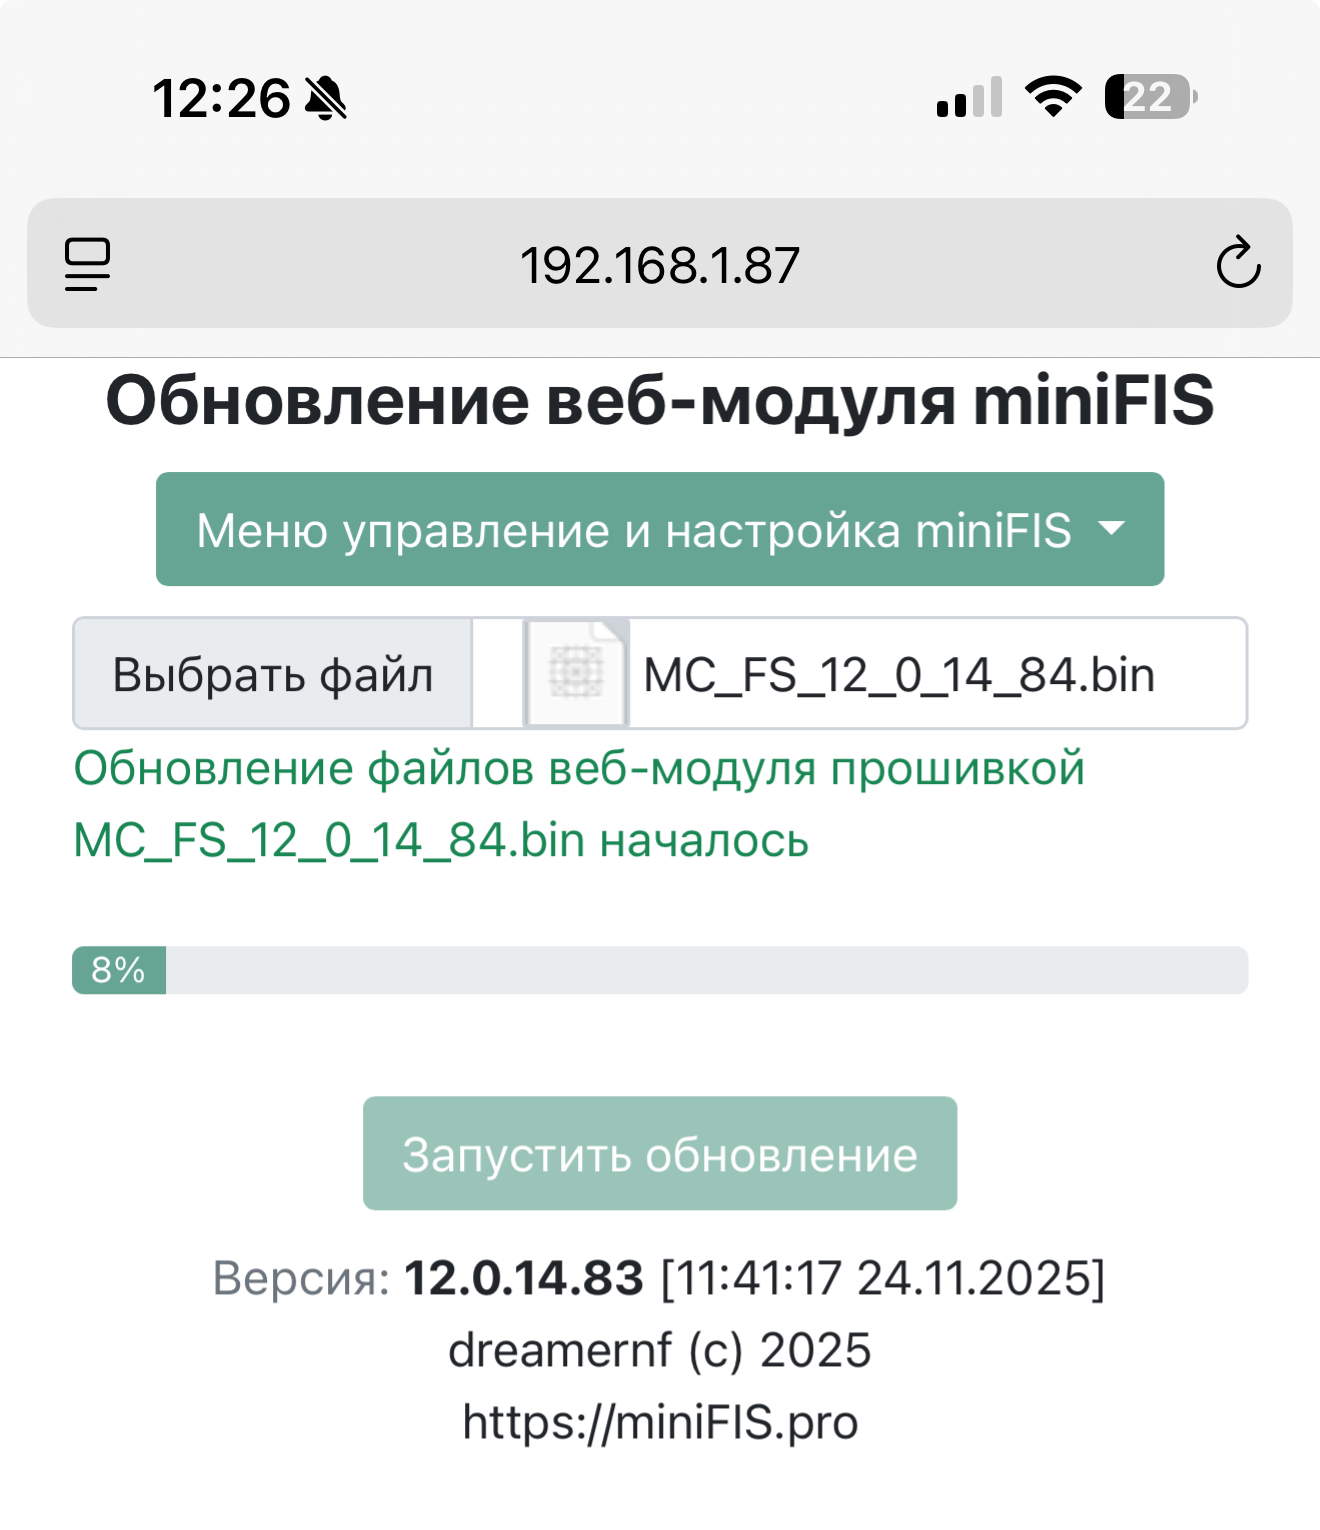Tap the Wi-Fi status icon
This screenshot has width=1320, height=1530.
coord(1053,97)
